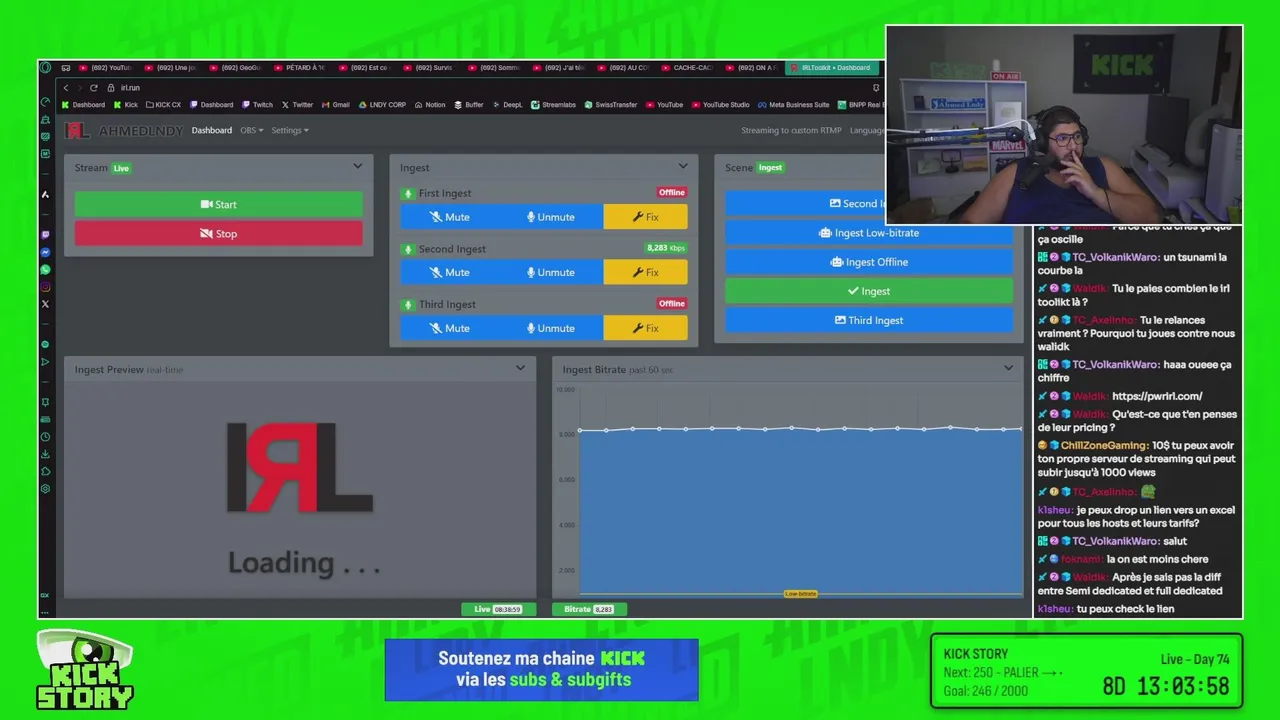
Task: Click the Bitrate 8,283 status badge
Action: (x=589, y=609)
